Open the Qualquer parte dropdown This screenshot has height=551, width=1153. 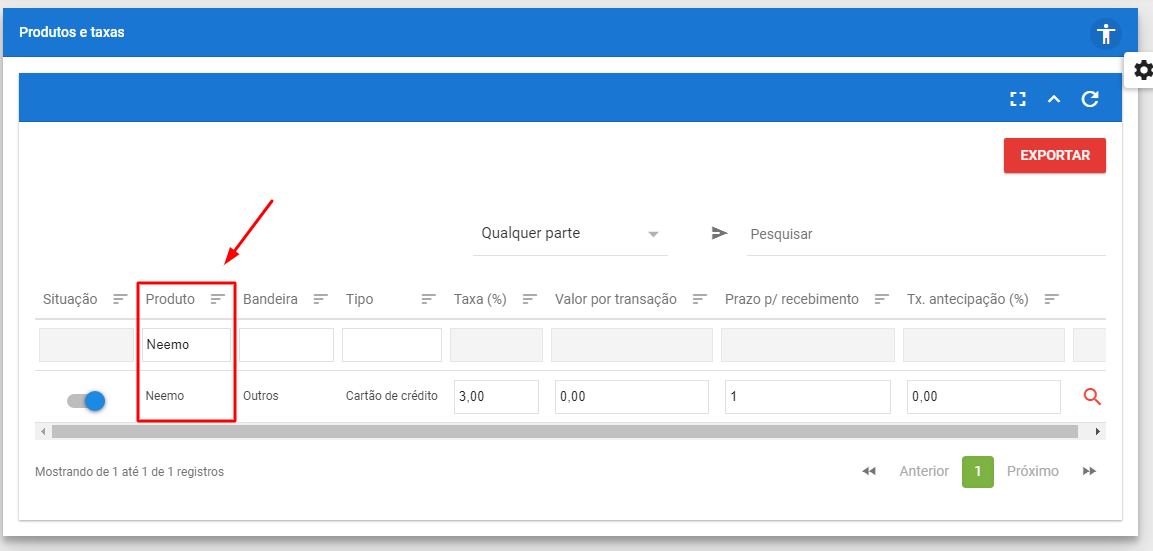click(x=570, y=234)
